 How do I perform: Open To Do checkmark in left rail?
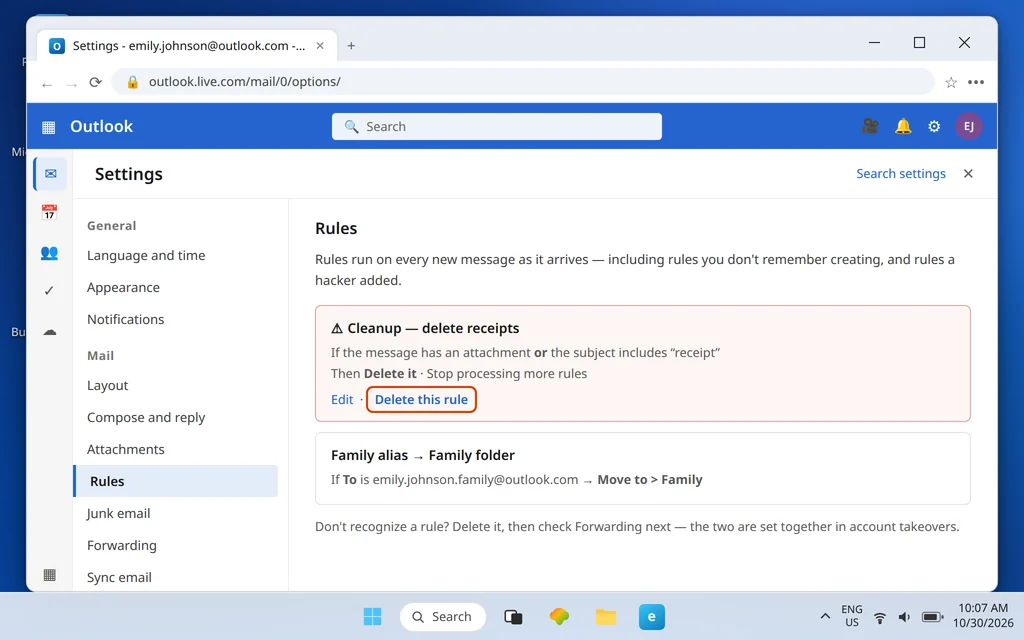(49, 291)
